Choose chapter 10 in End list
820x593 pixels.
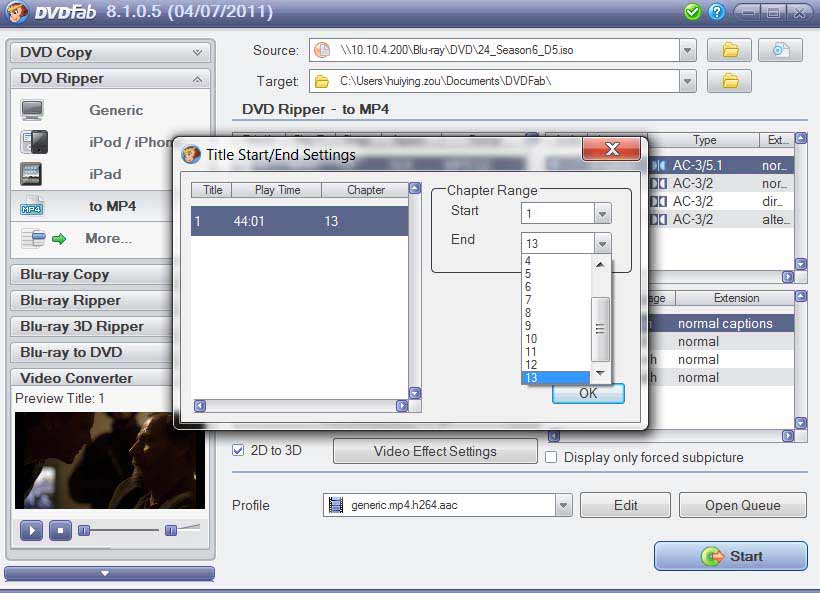click(x=556, y=339)
